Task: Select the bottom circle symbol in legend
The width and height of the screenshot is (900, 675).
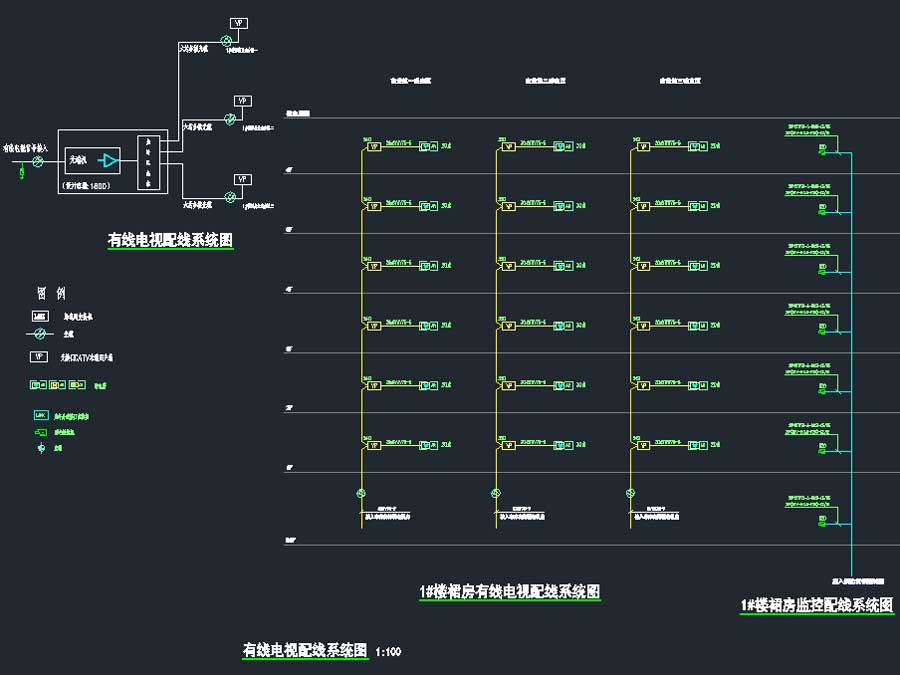Action: pos(41,448)
